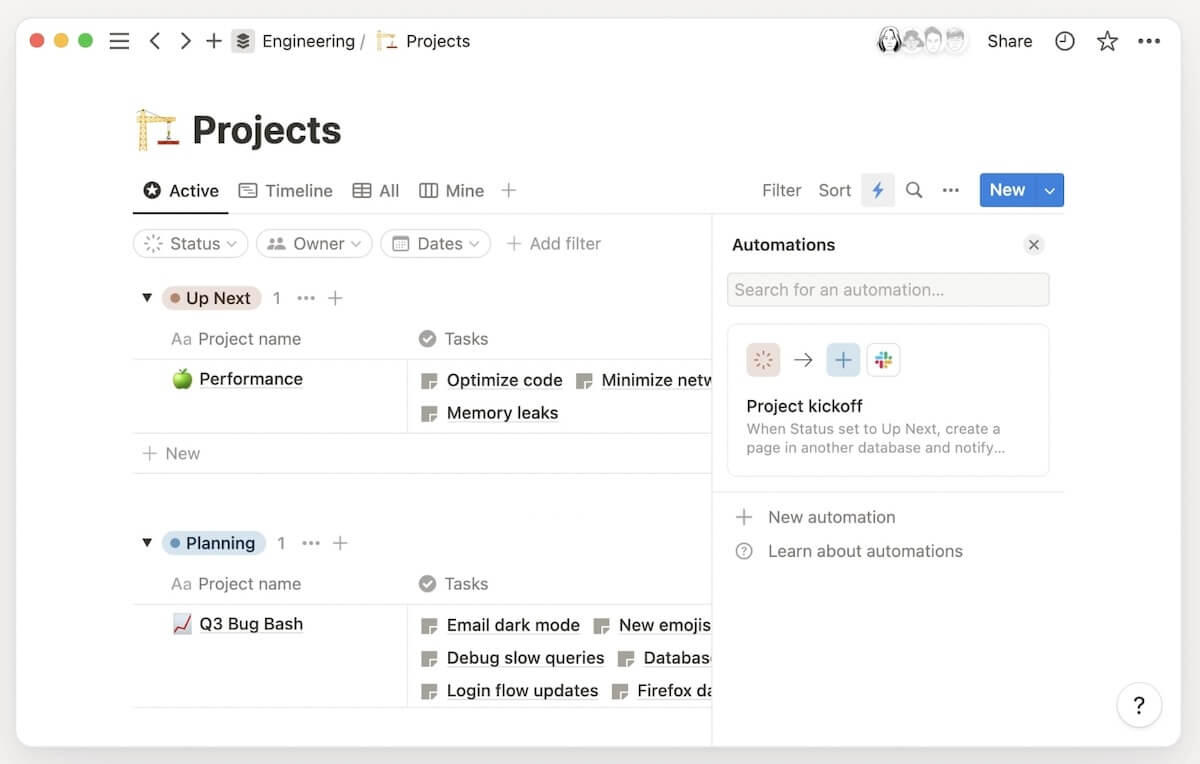Open Planning group three-dot menu
The image size is (1200, 764).
[x=311, y=543]
